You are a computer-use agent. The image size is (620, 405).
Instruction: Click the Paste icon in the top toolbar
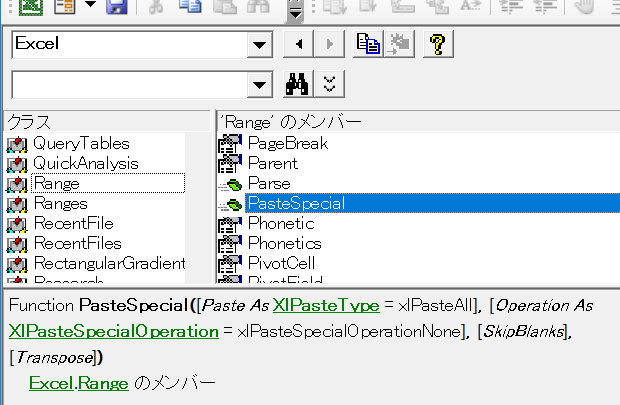pyautogui.click(x=225, y=6)
